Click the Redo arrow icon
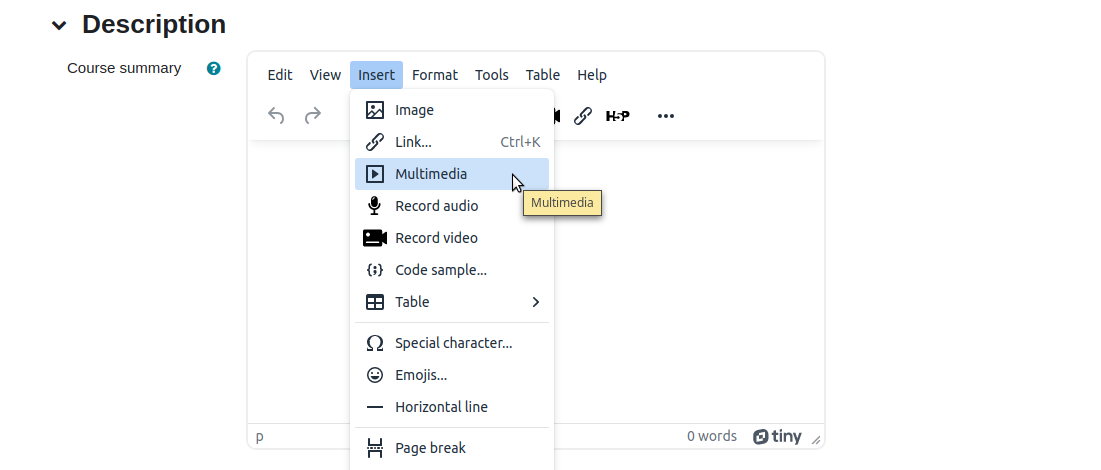 pyautogui.click(x=312, y=116)
